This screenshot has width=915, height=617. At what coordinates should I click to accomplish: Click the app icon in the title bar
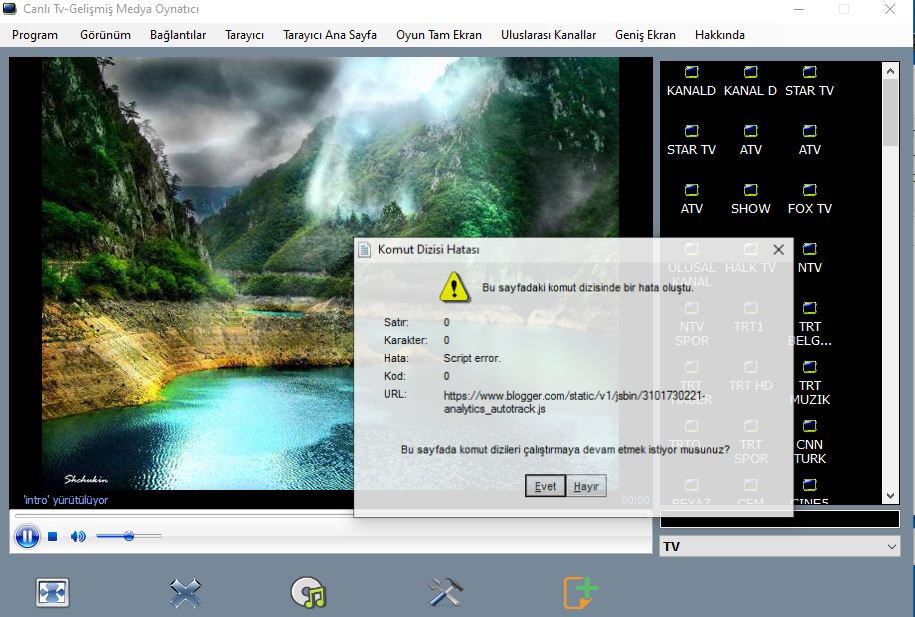[9, 9]
